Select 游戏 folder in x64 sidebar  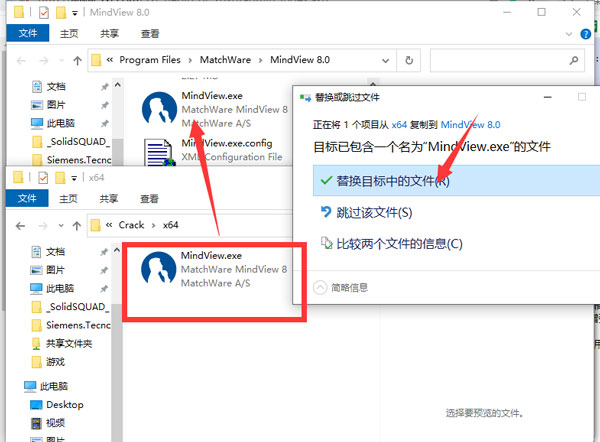tap(49, 362)
